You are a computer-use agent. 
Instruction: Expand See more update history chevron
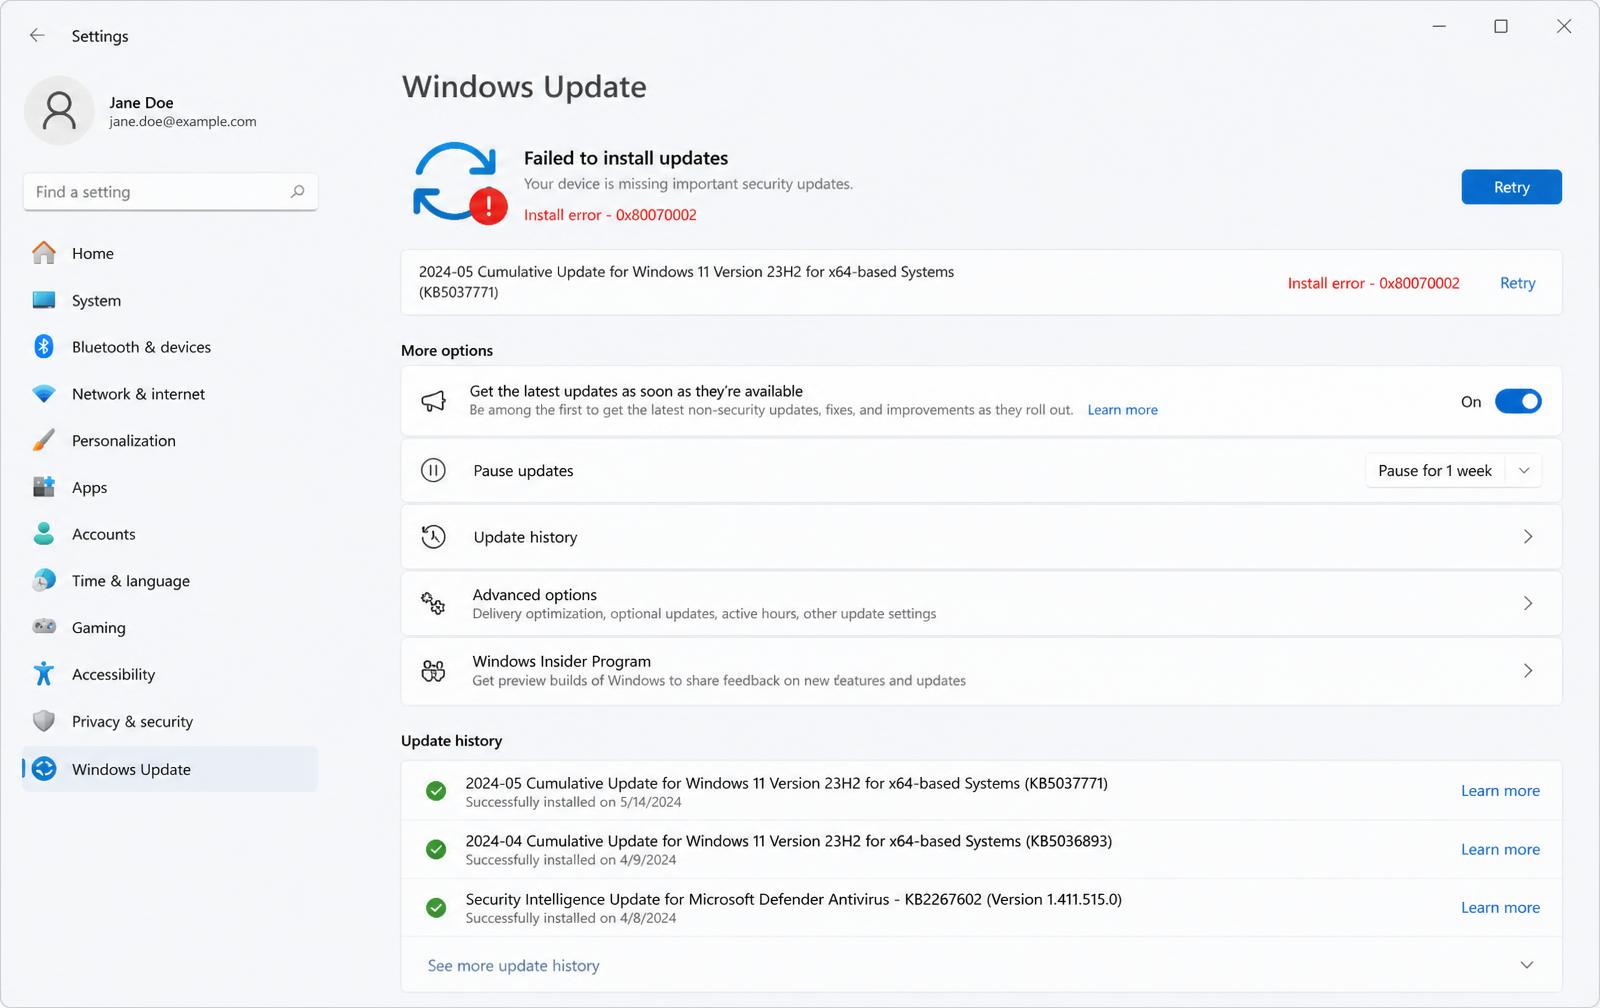click(1527, 965)
